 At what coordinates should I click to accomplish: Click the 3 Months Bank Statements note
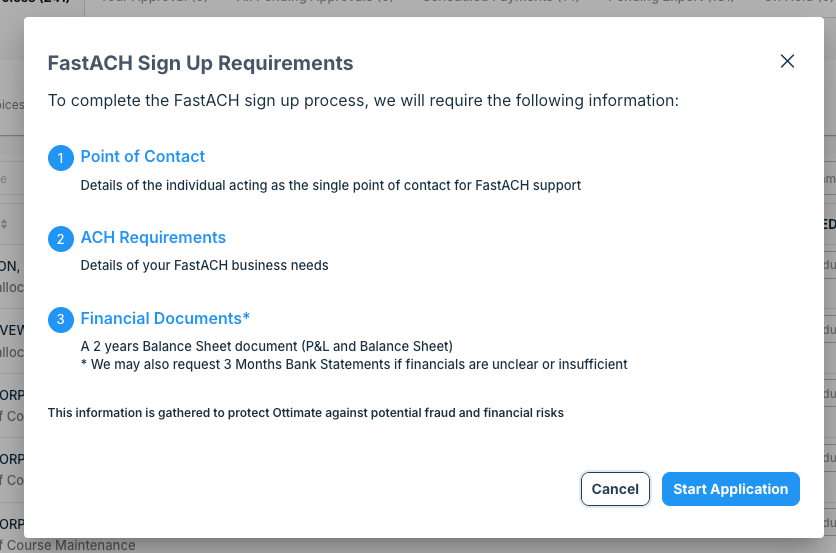(354, 364)
